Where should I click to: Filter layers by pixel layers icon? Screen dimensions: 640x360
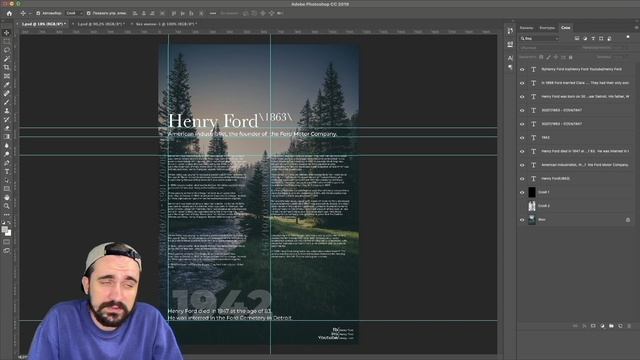tap(577, 38)
